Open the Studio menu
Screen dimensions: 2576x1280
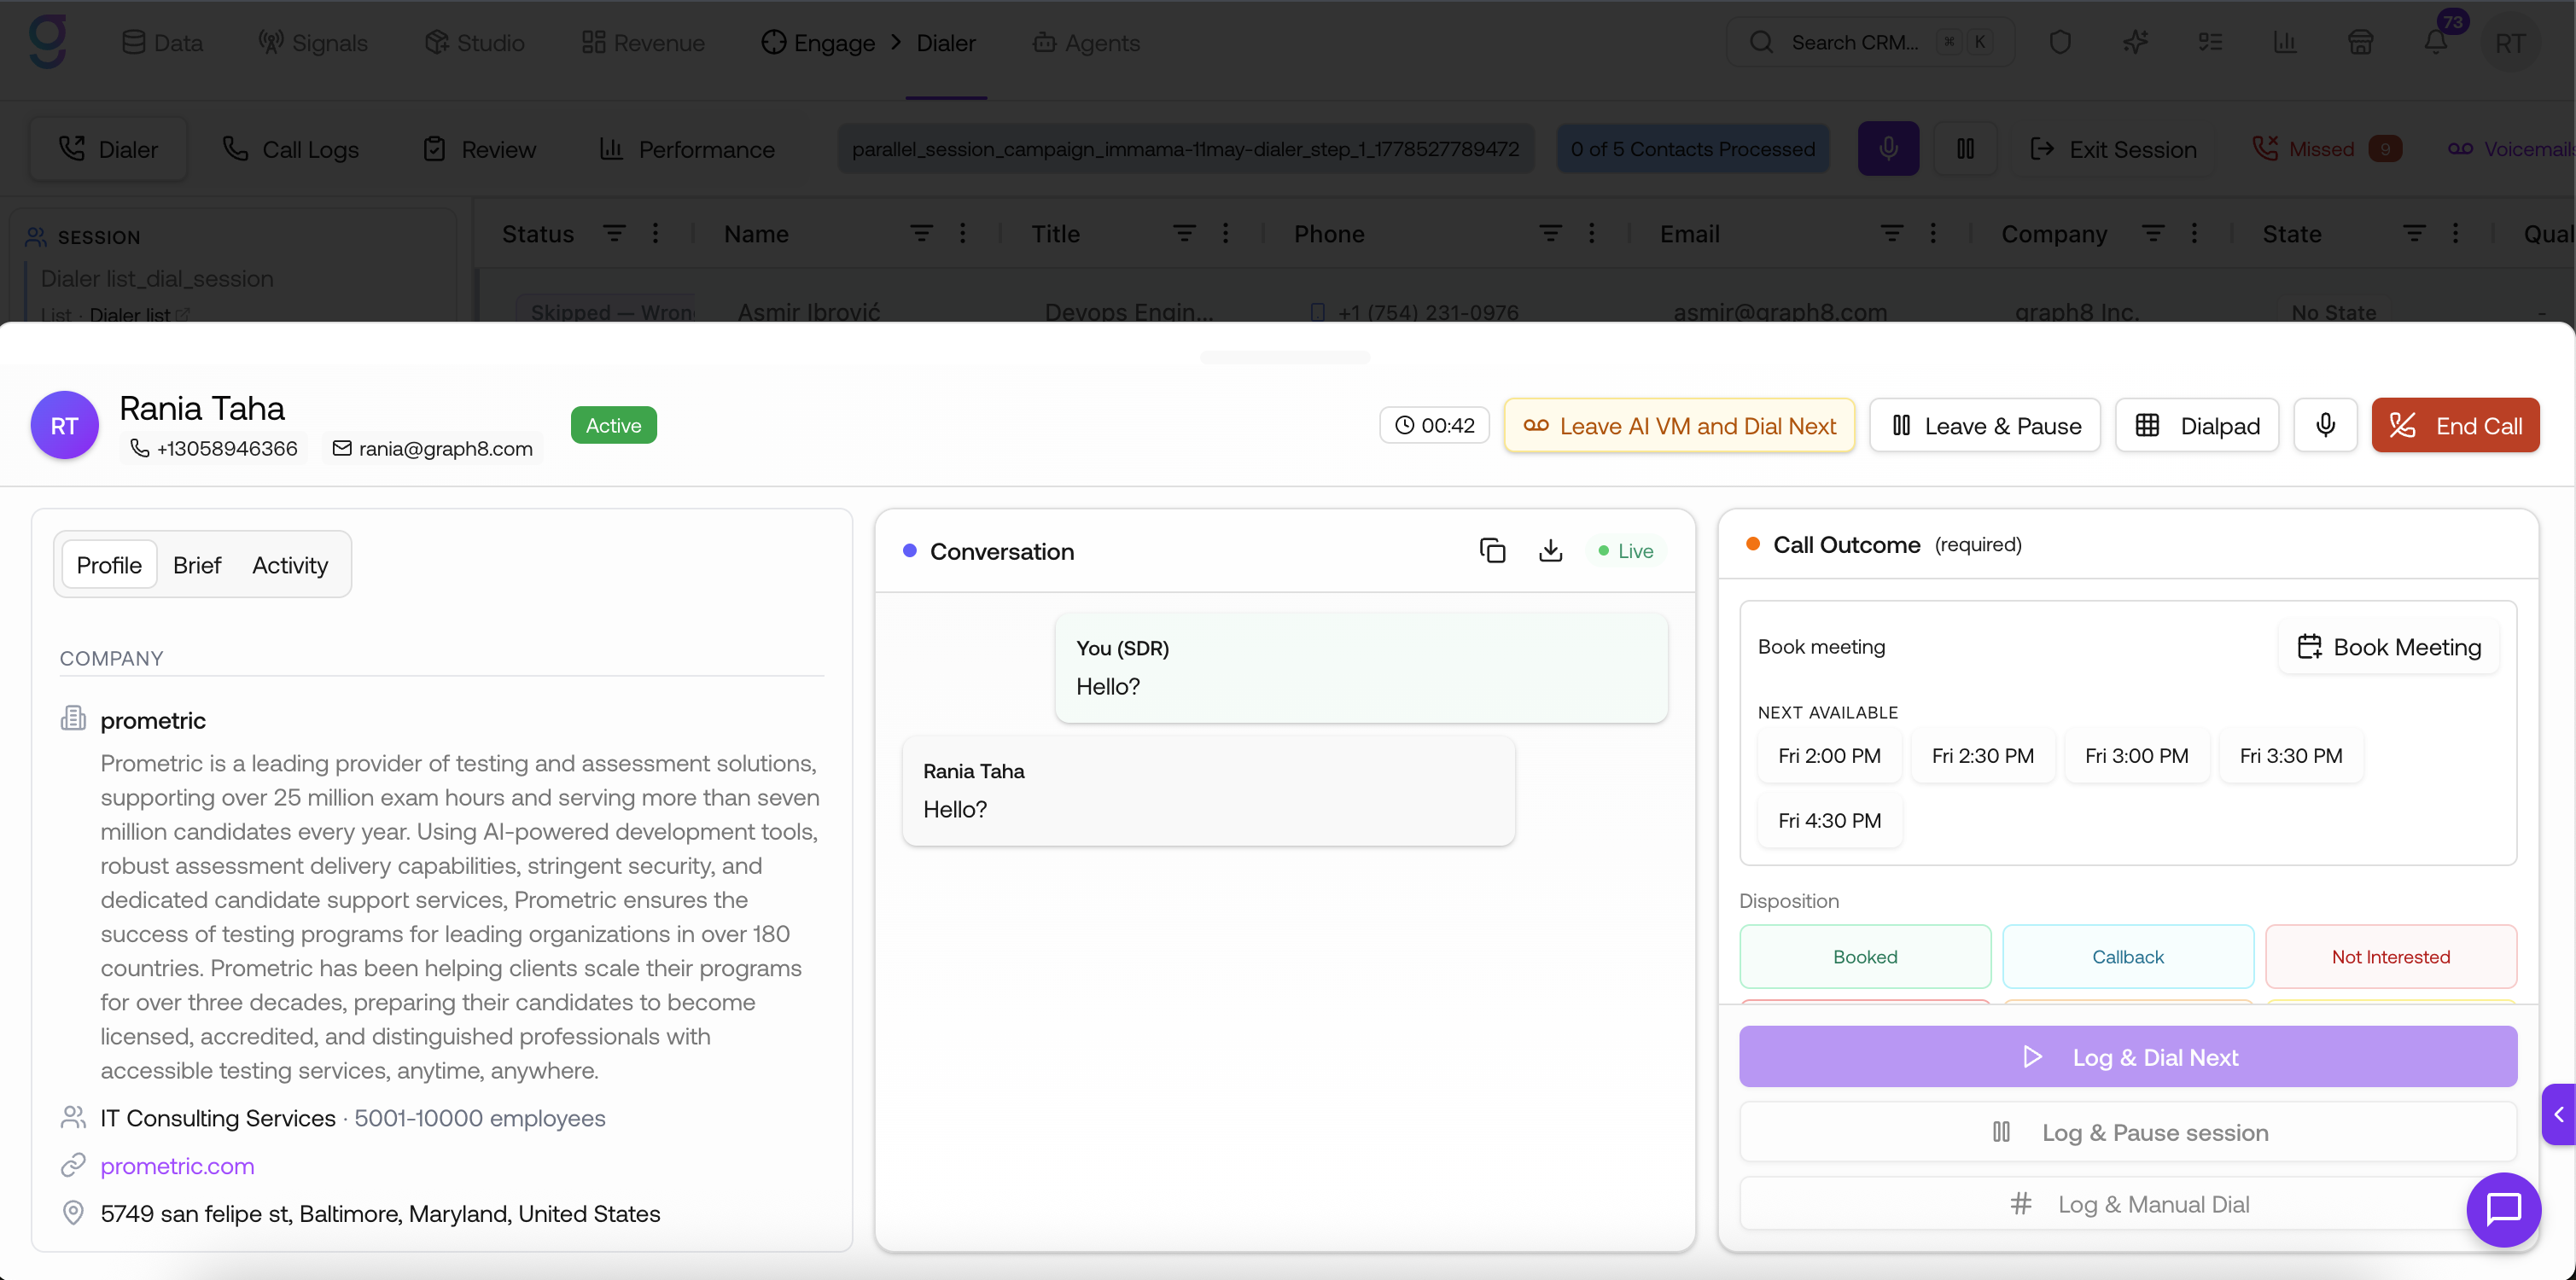[x=475, y=42]
